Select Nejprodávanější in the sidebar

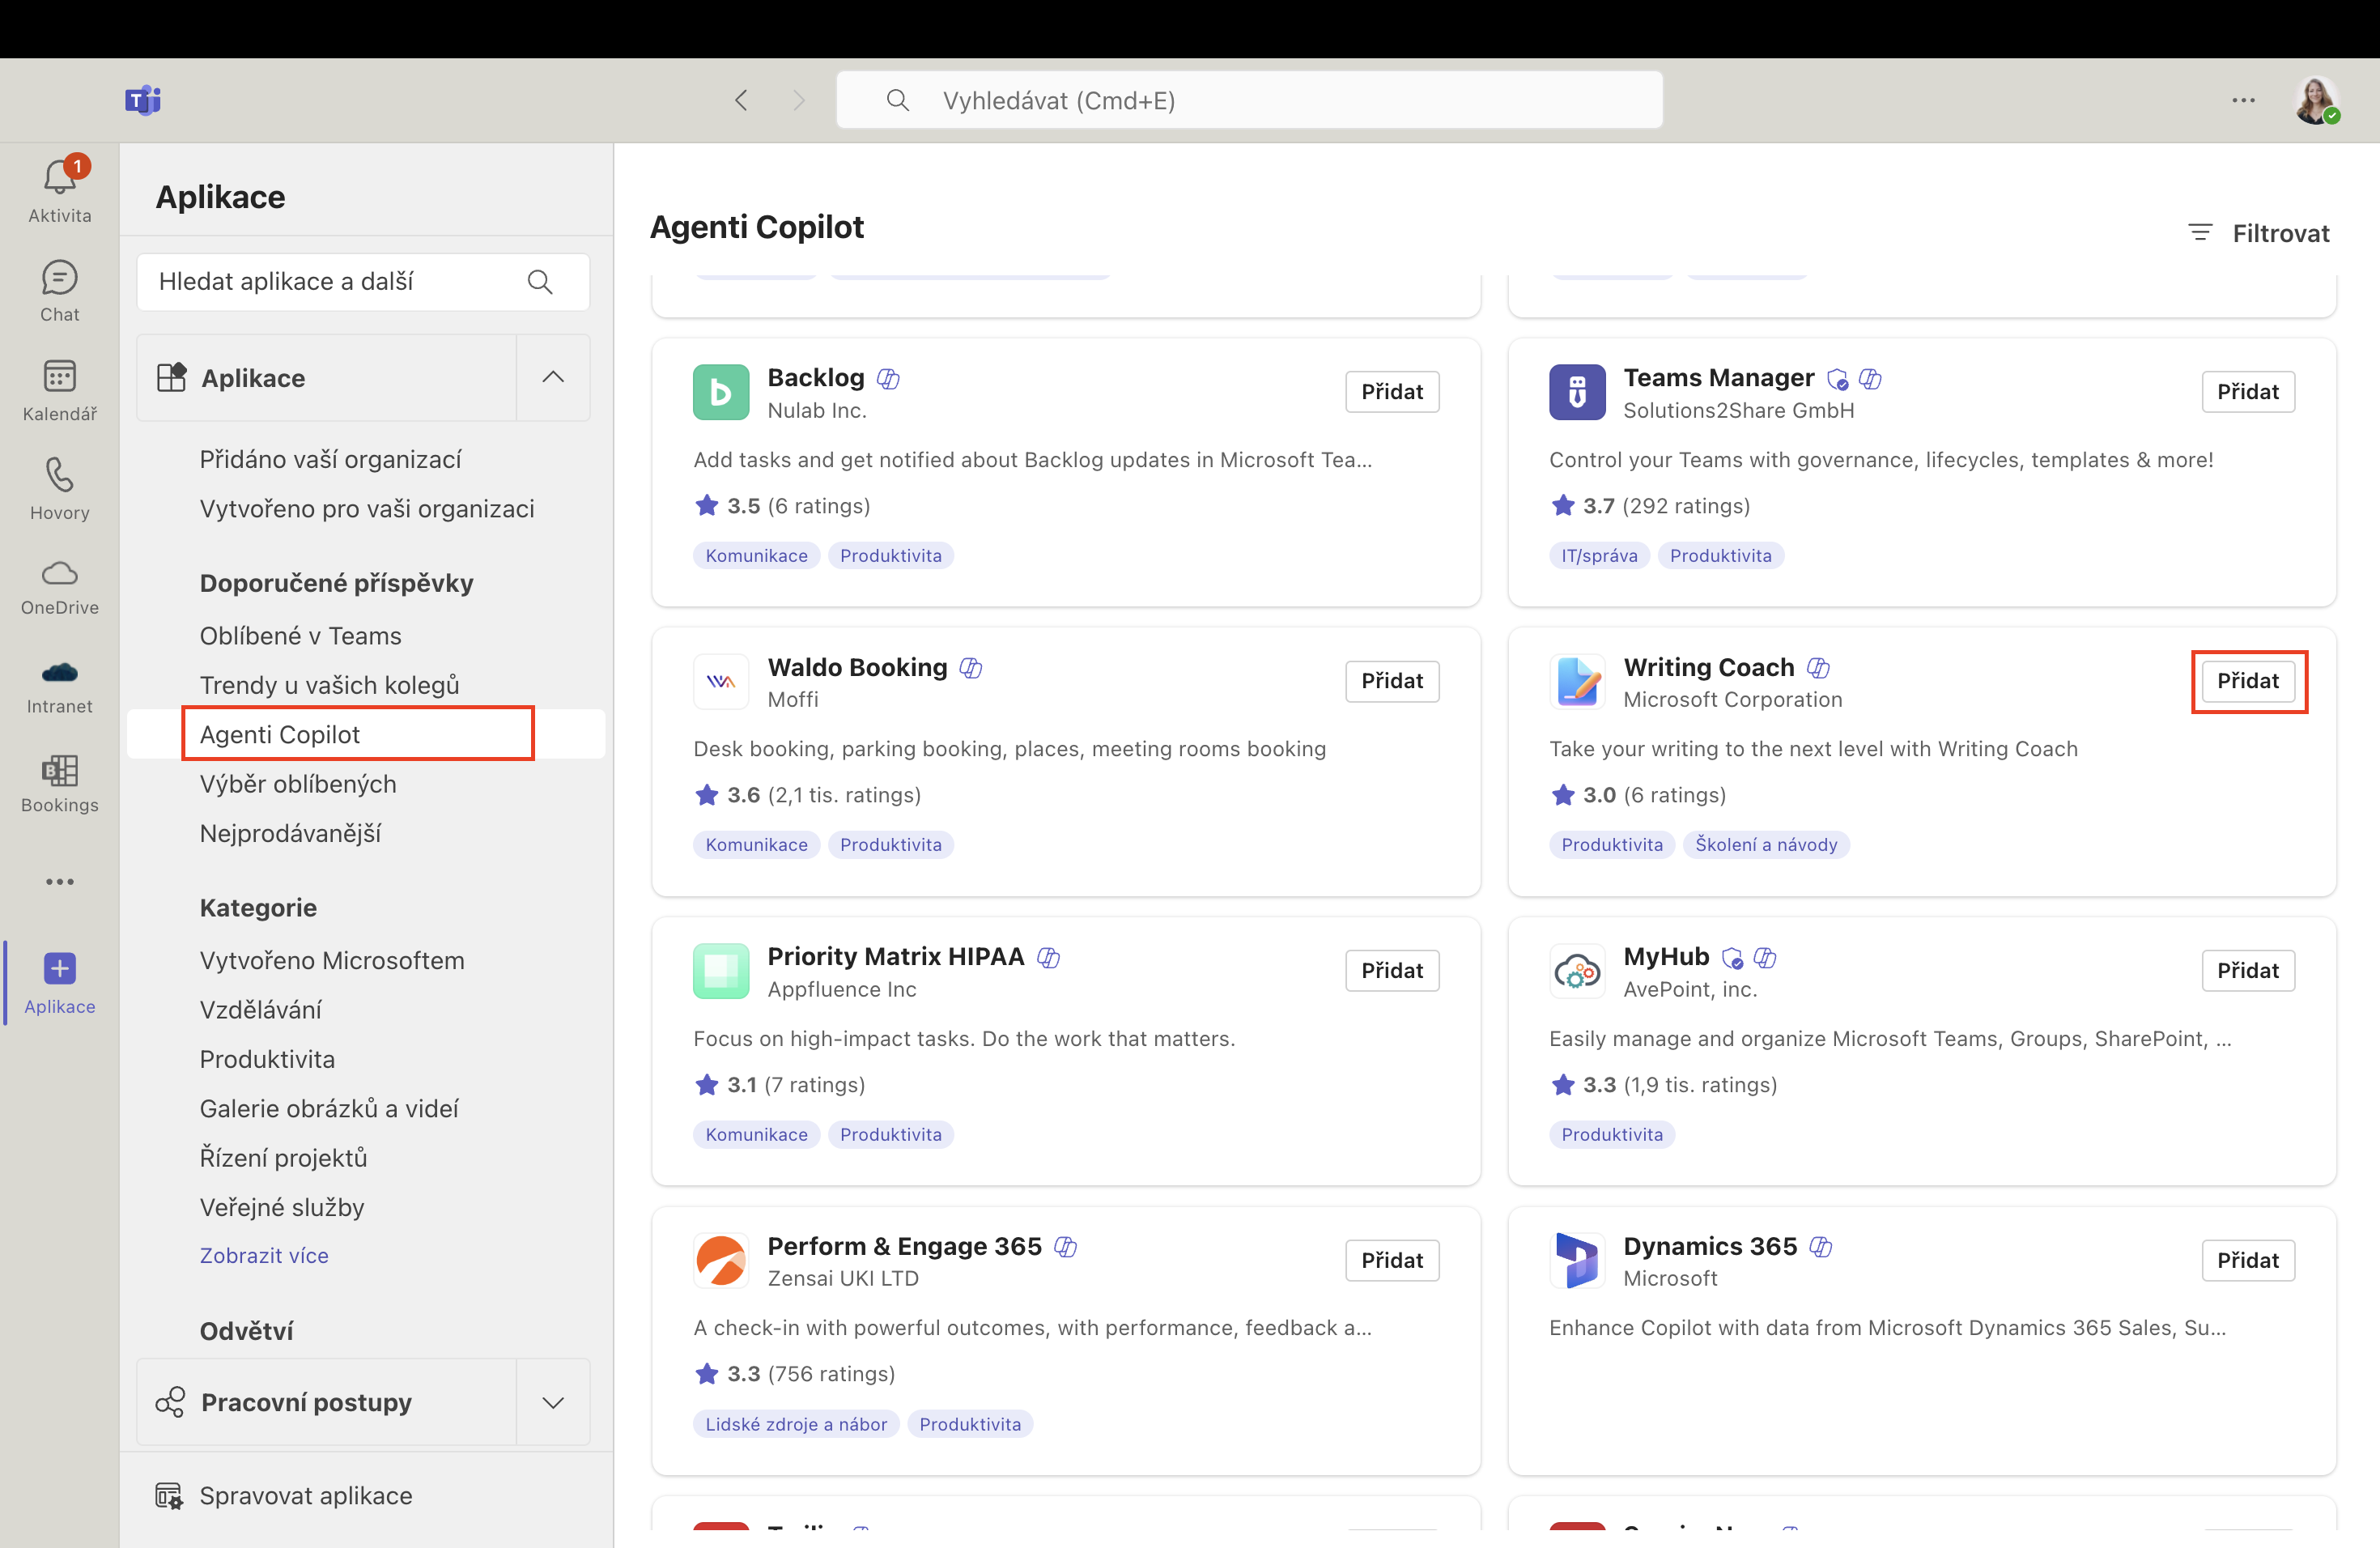(x=290, y=833)
